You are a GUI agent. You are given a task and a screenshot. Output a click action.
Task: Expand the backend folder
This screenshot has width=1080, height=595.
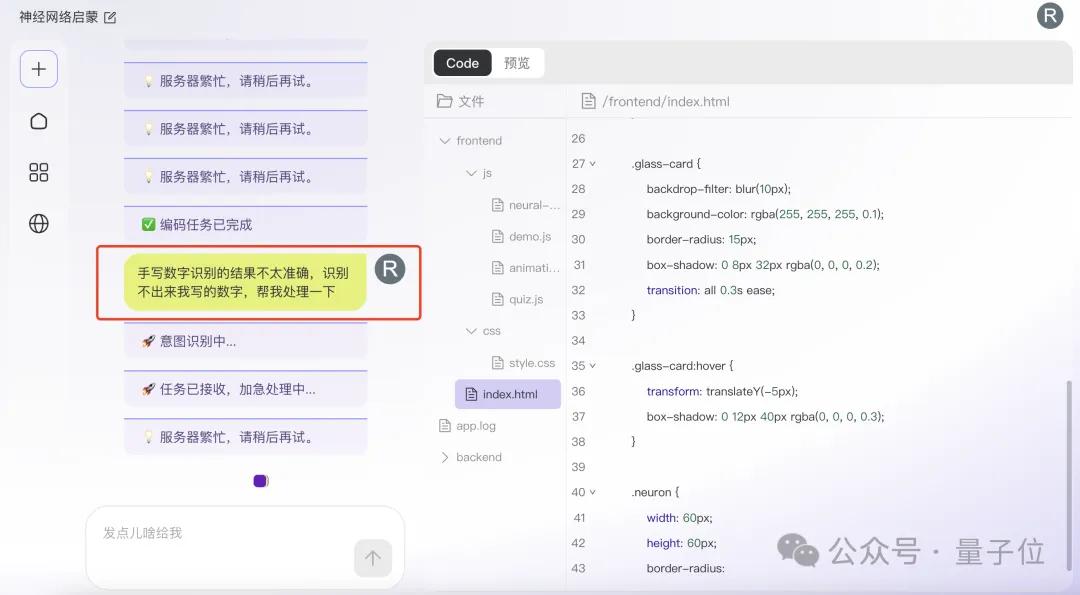click(x=447, y=457)
